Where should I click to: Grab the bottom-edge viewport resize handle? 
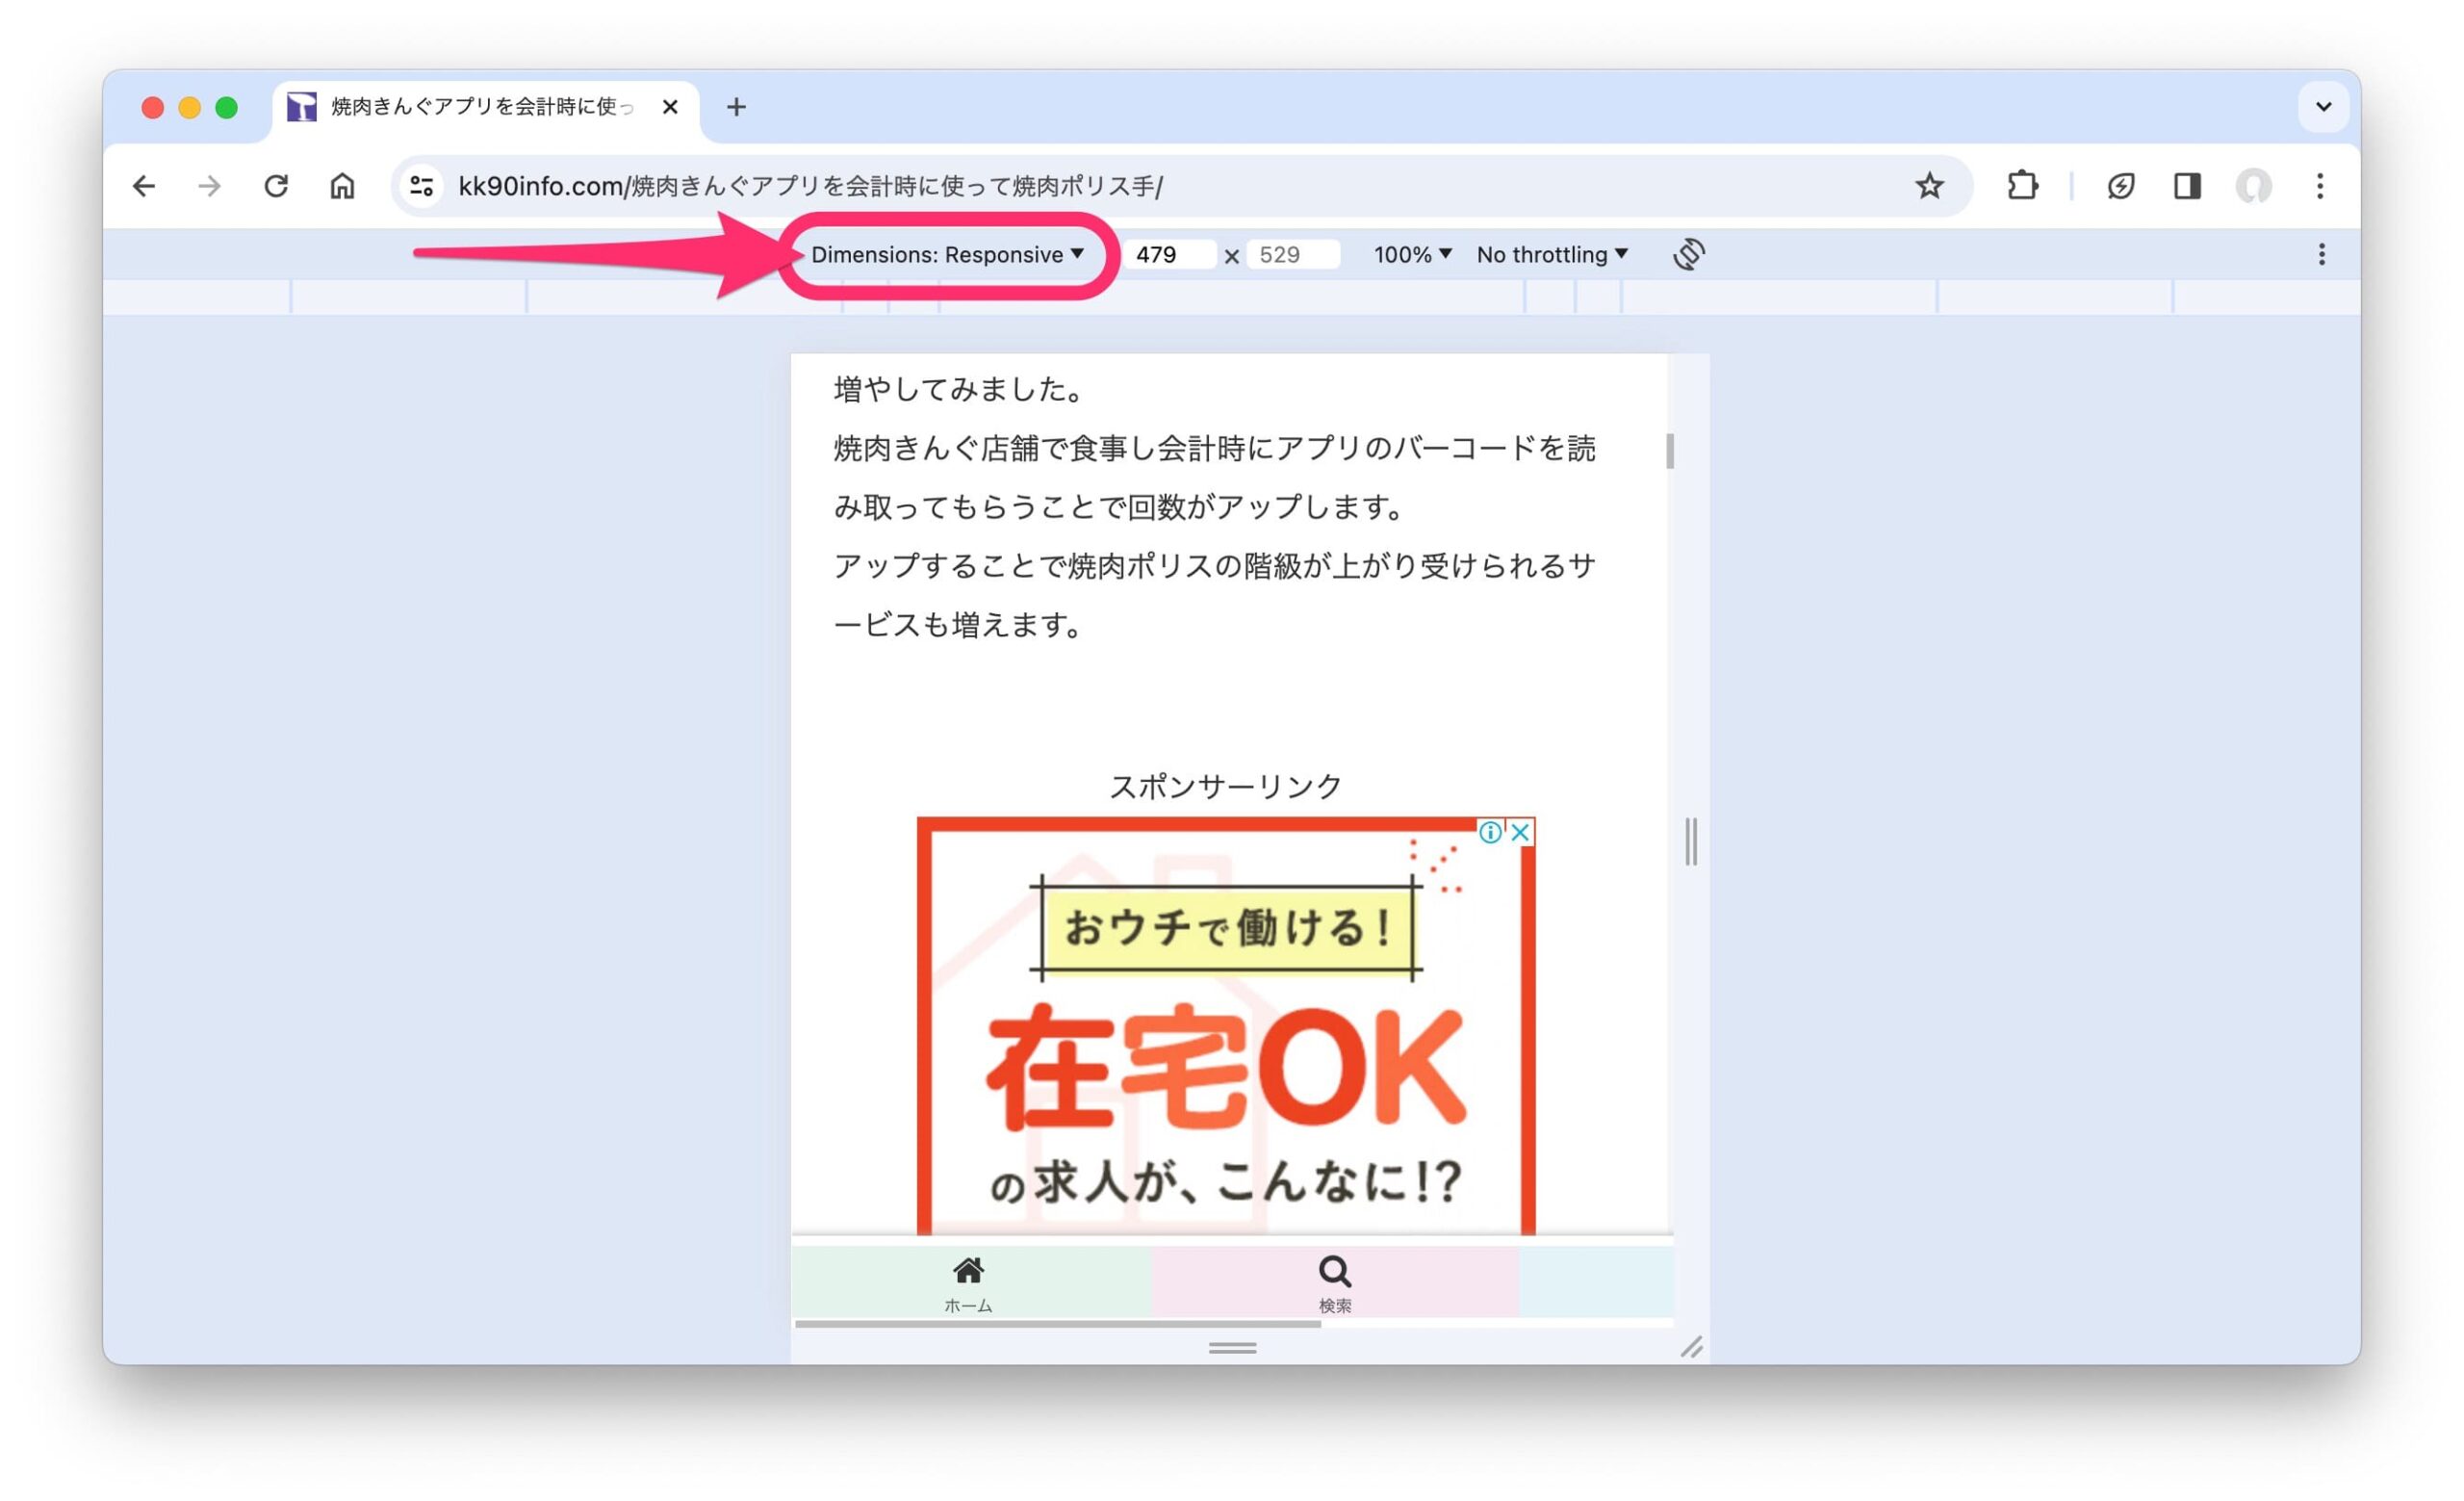click(x=1232, y=1348)
